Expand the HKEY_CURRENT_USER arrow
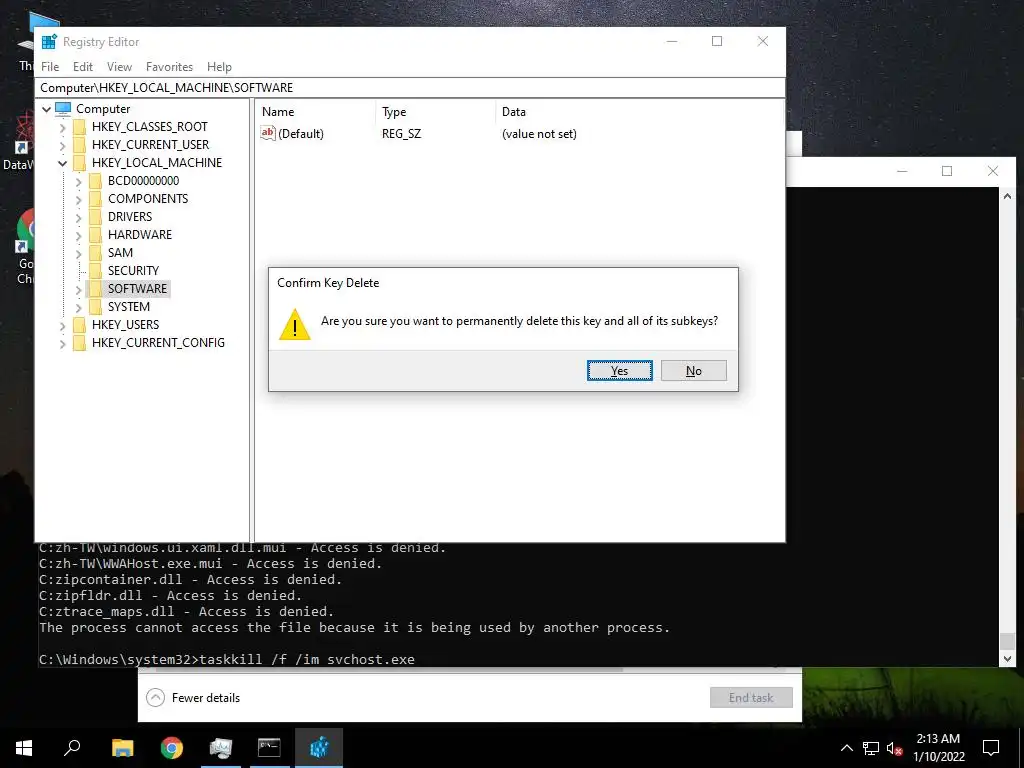Screen dimensions: 1024x768 (x=63, y=145)
